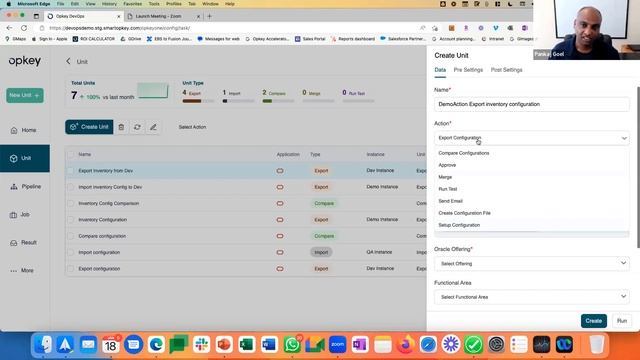Open the Favorites menu in menu bar

[133, 4]
